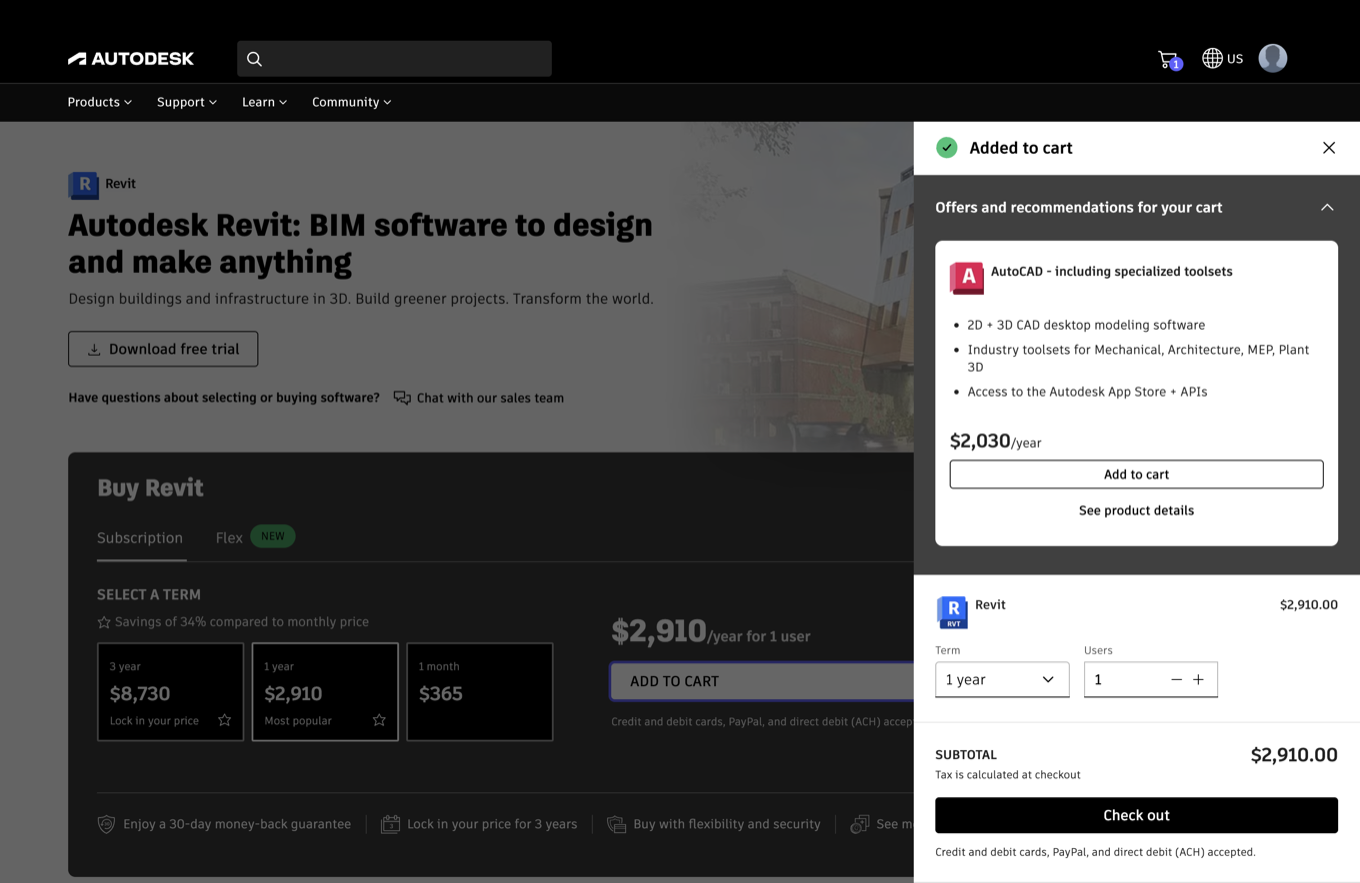Click the AutoCAD specialized toolsets title
This screenshot has width=1360, height=883.
pos(1112,272)
